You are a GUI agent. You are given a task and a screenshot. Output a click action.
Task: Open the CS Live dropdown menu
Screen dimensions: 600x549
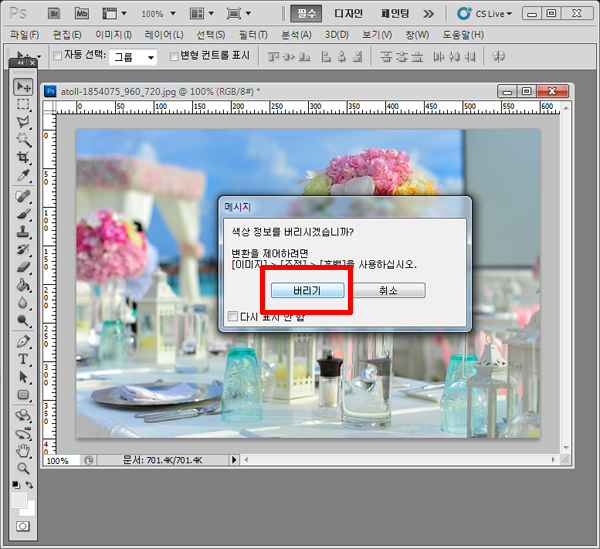(485, 14)
